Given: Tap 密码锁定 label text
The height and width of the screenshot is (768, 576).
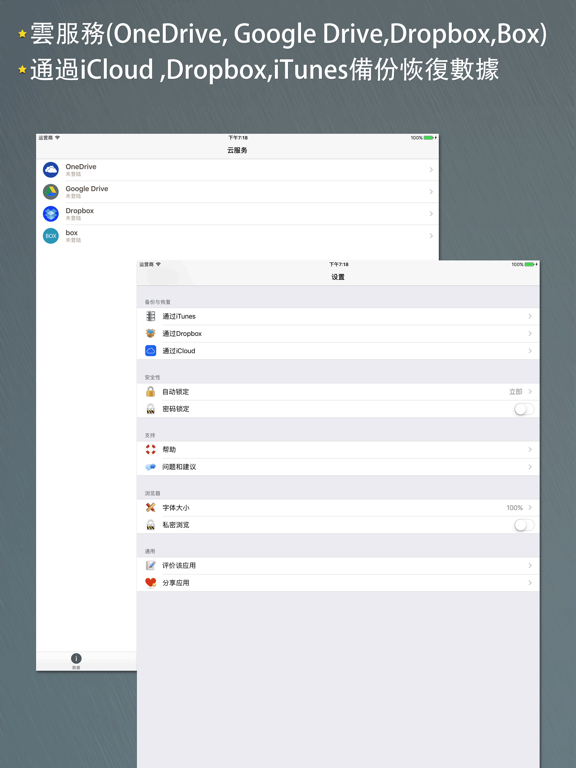Looking at the screenshot, I should tap(176, 409).
